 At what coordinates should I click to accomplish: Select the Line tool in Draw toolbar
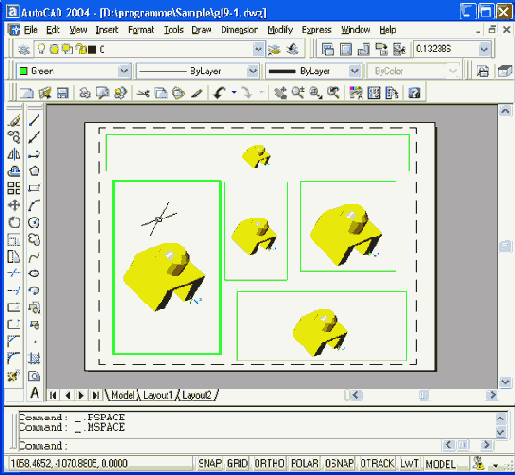coord(34,120)
